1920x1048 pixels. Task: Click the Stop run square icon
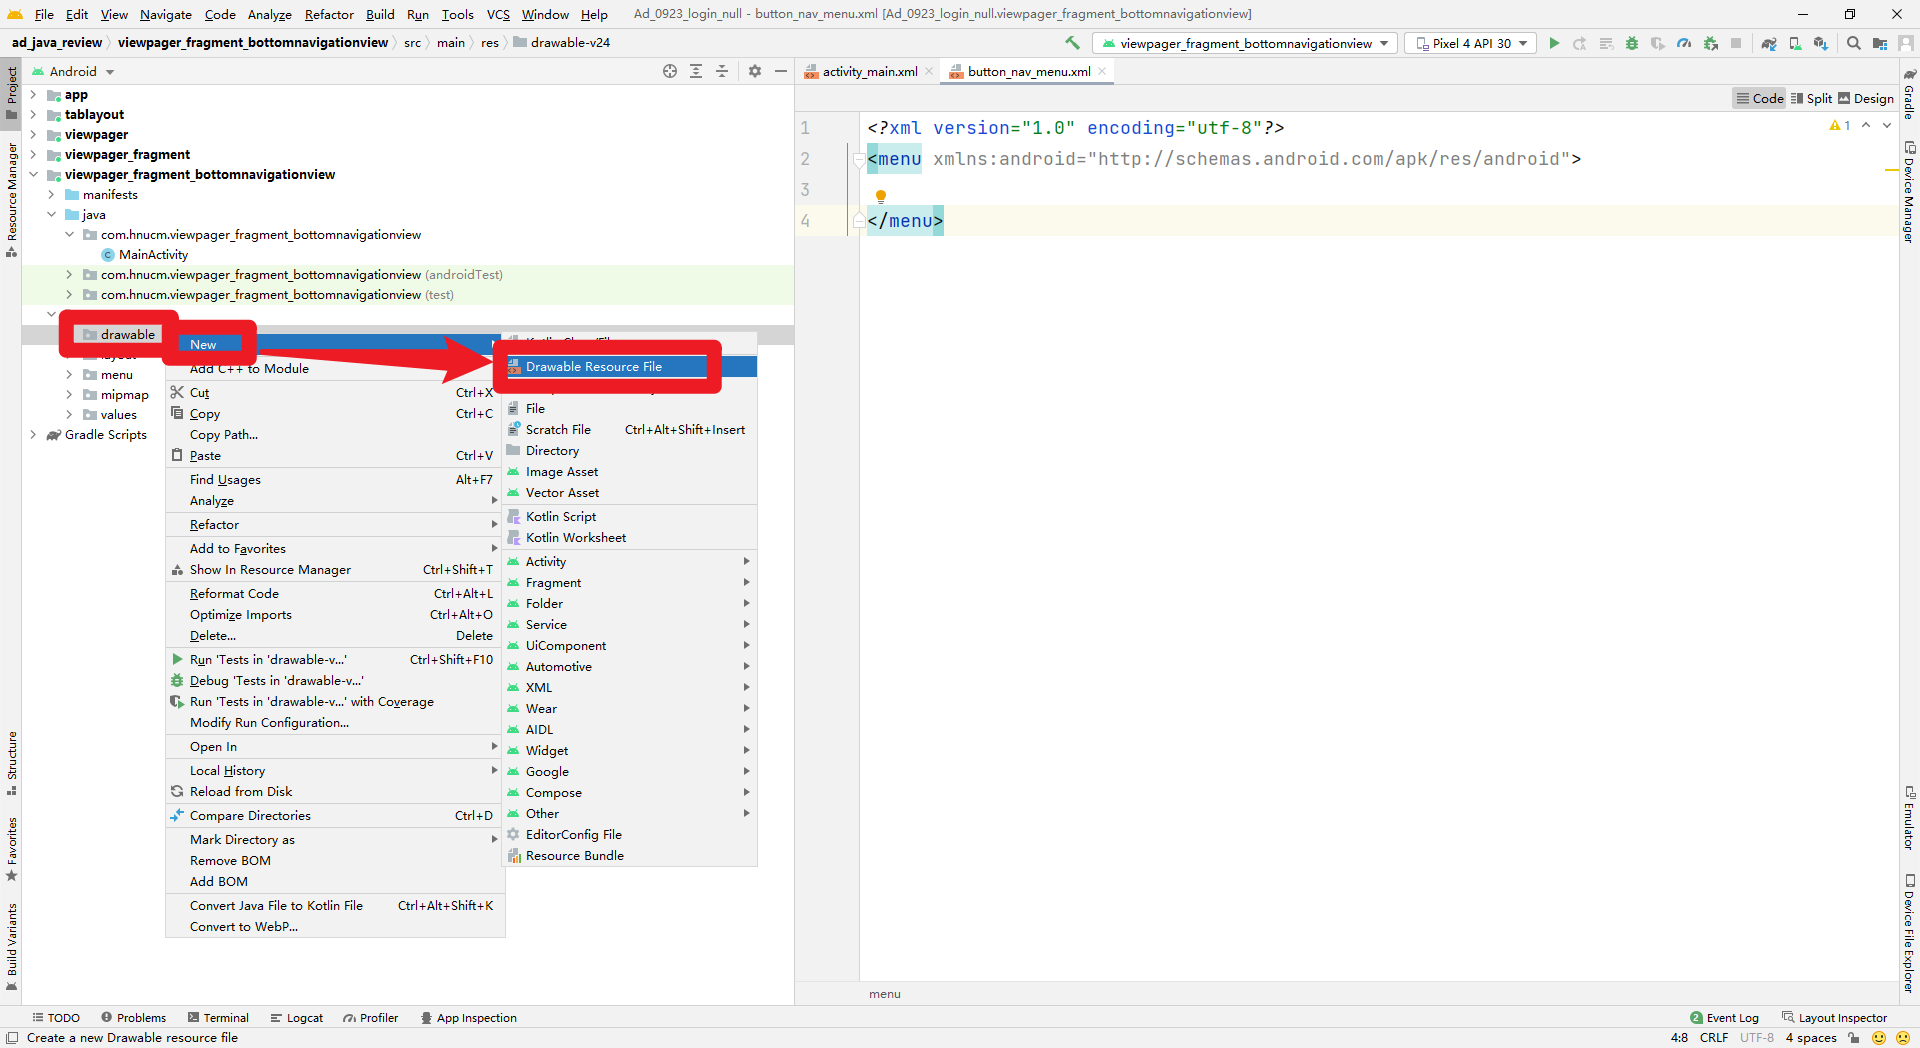(1737, 43)
